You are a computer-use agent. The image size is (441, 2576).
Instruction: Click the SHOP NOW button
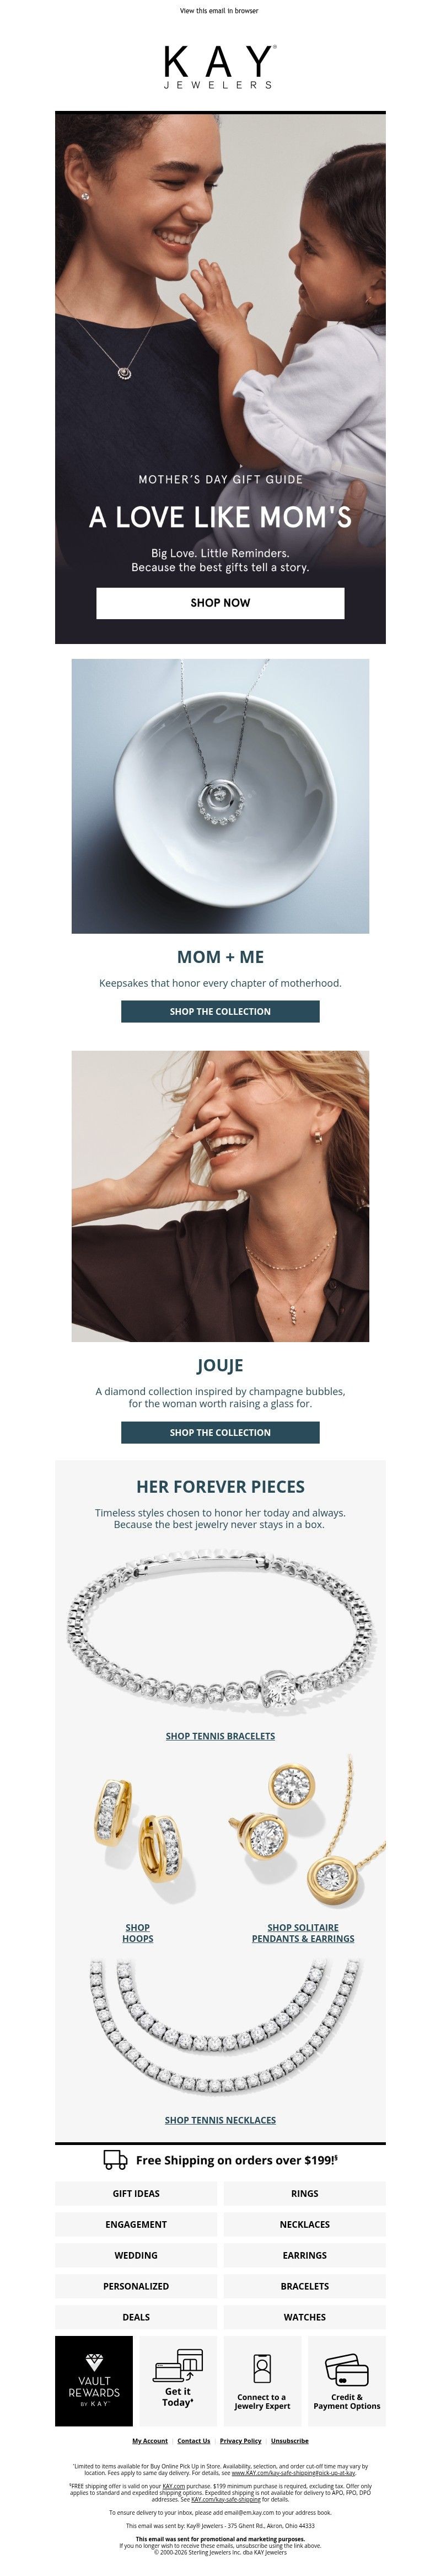(x=220, y=602)
